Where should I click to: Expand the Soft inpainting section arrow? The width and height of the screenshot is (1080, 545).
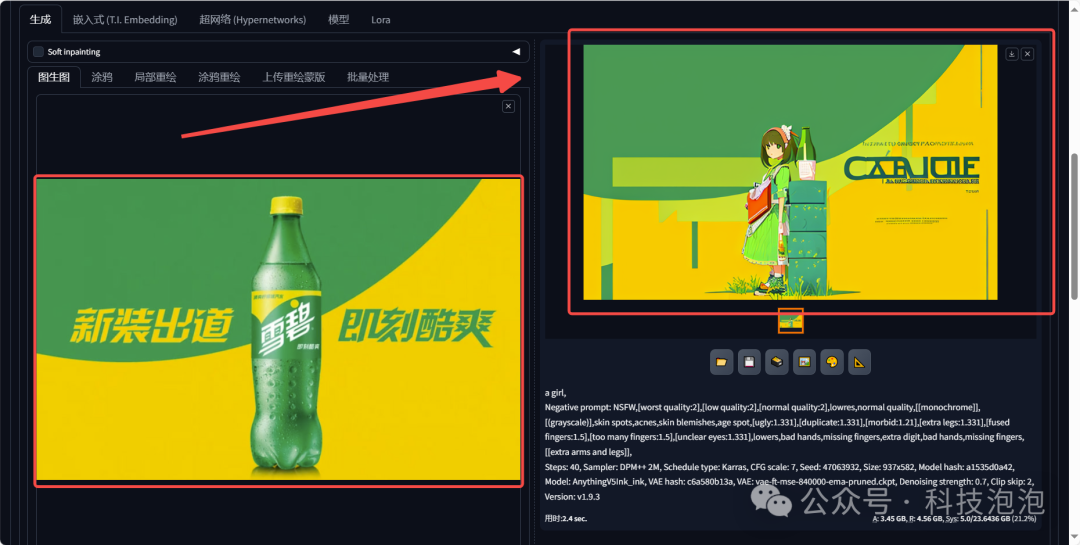click(516, 52)
